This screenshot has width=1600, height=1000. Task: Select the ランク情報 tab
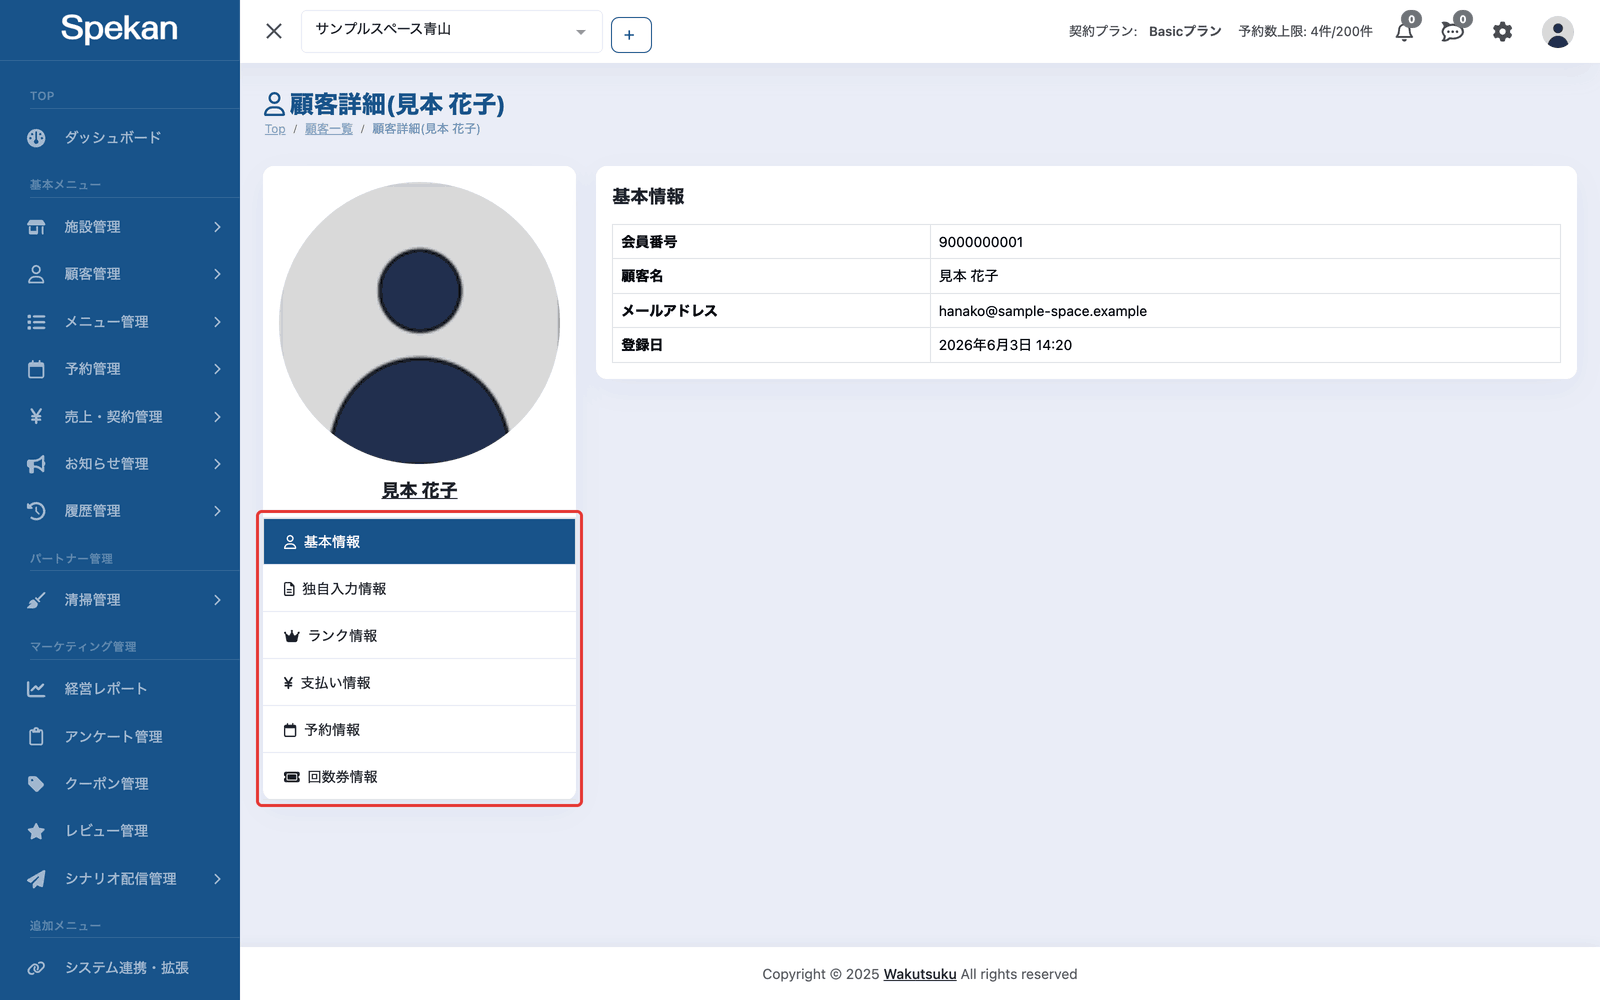click(x=419, y=636)
